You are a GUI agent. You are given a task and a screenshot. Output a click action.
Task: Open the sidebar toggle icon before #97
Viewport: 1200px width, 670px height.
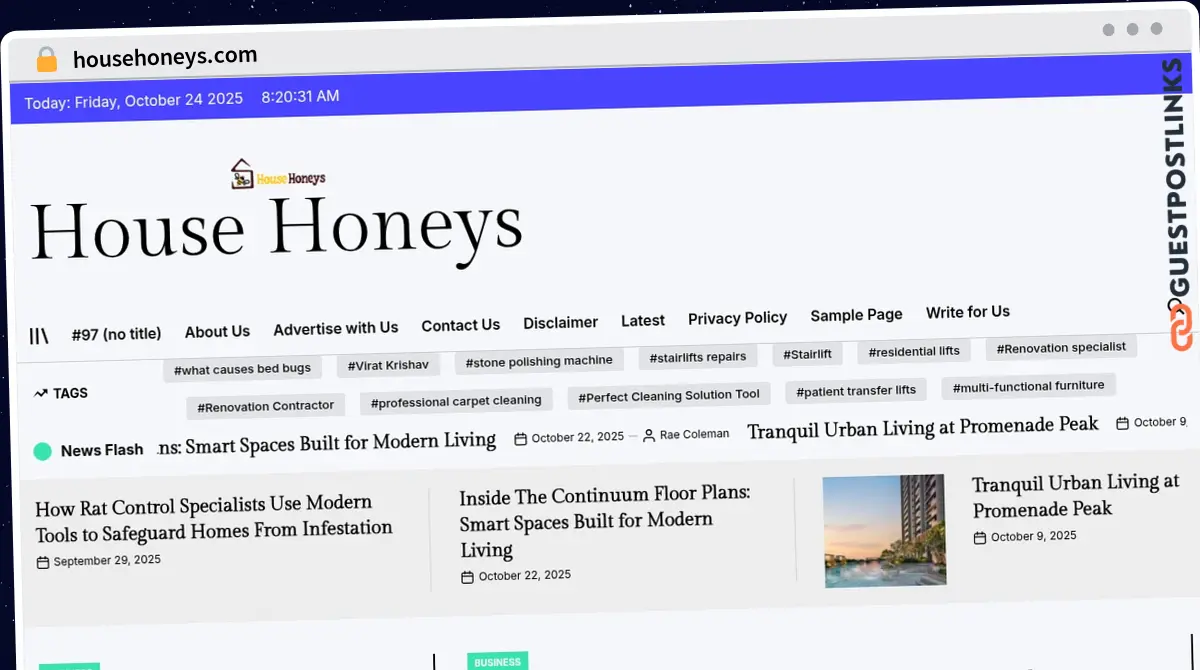[39, 336]
